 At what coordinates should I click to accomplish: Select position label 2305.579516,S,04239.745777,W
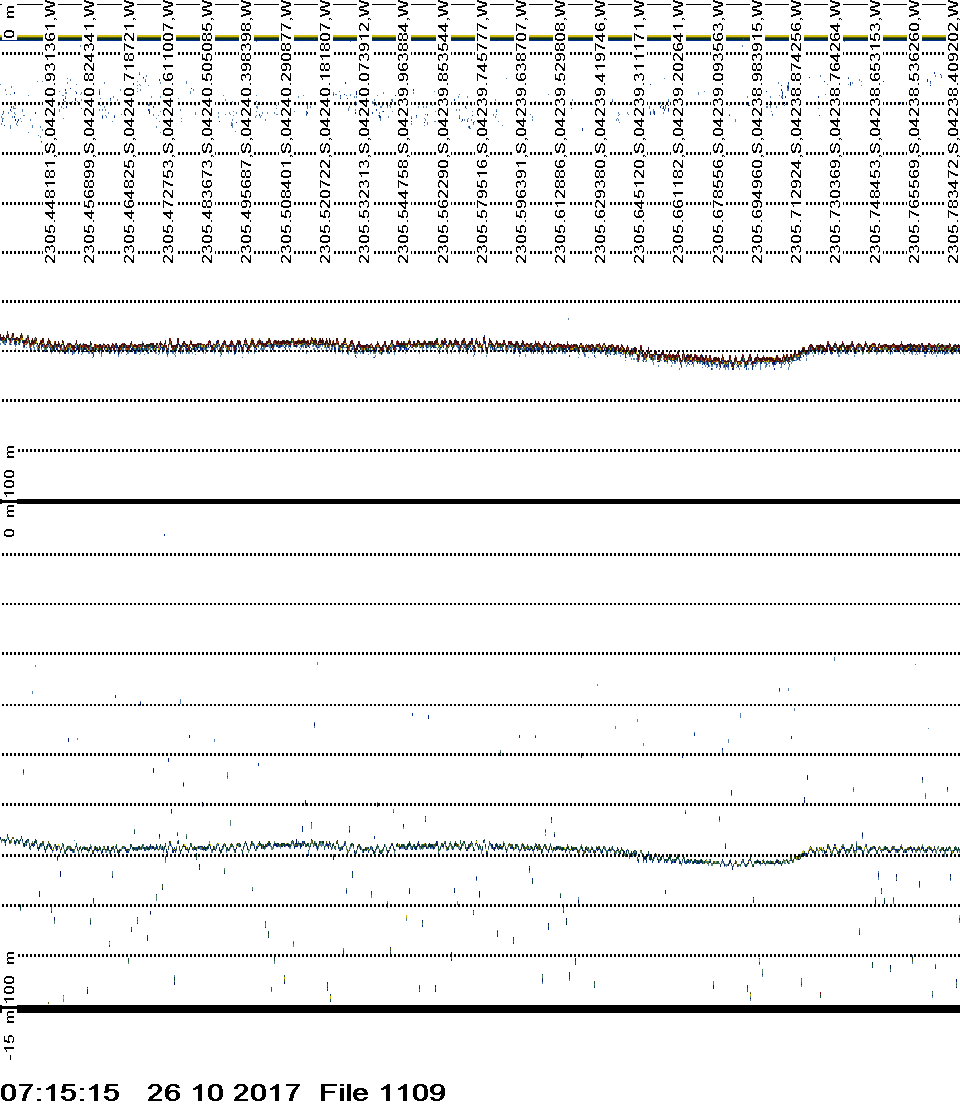pyautogui.click(x=482, y=131)
